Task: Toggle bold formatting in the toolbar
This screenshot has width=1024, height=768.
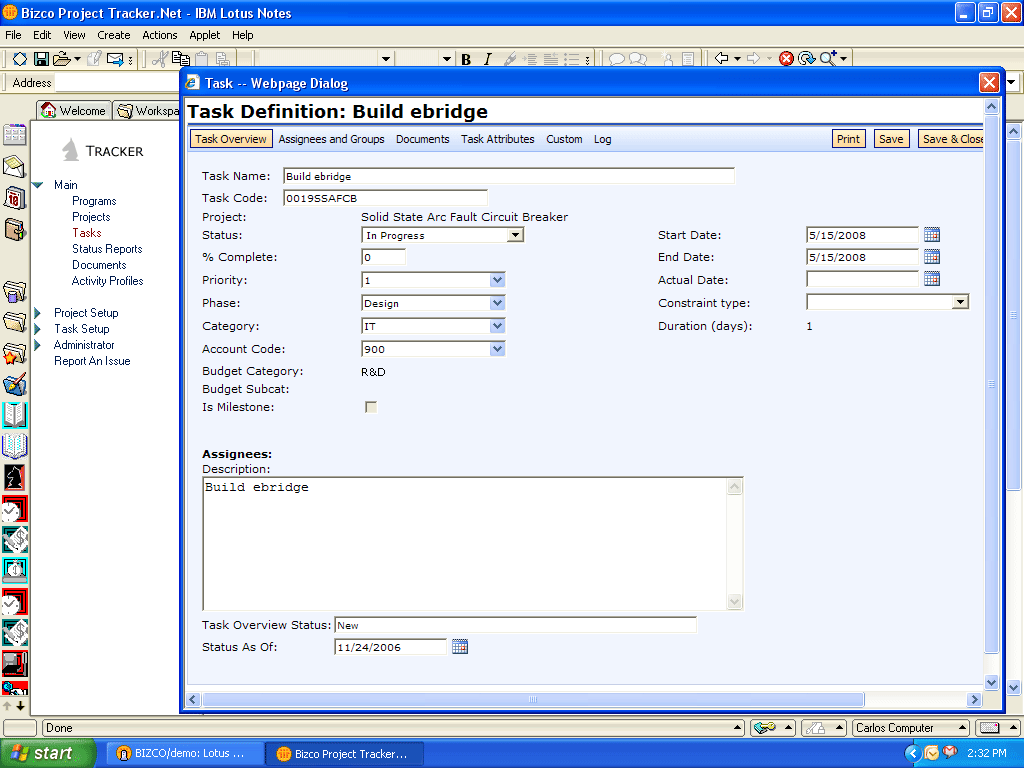Action: click(466, 59)
